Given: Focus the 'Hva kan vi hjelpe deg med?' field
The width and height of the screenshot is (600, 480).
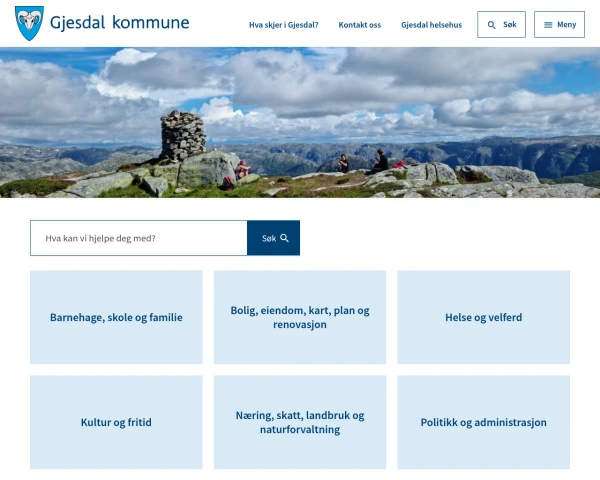Looking at the screenshot, I should click(x=139, y=238).
